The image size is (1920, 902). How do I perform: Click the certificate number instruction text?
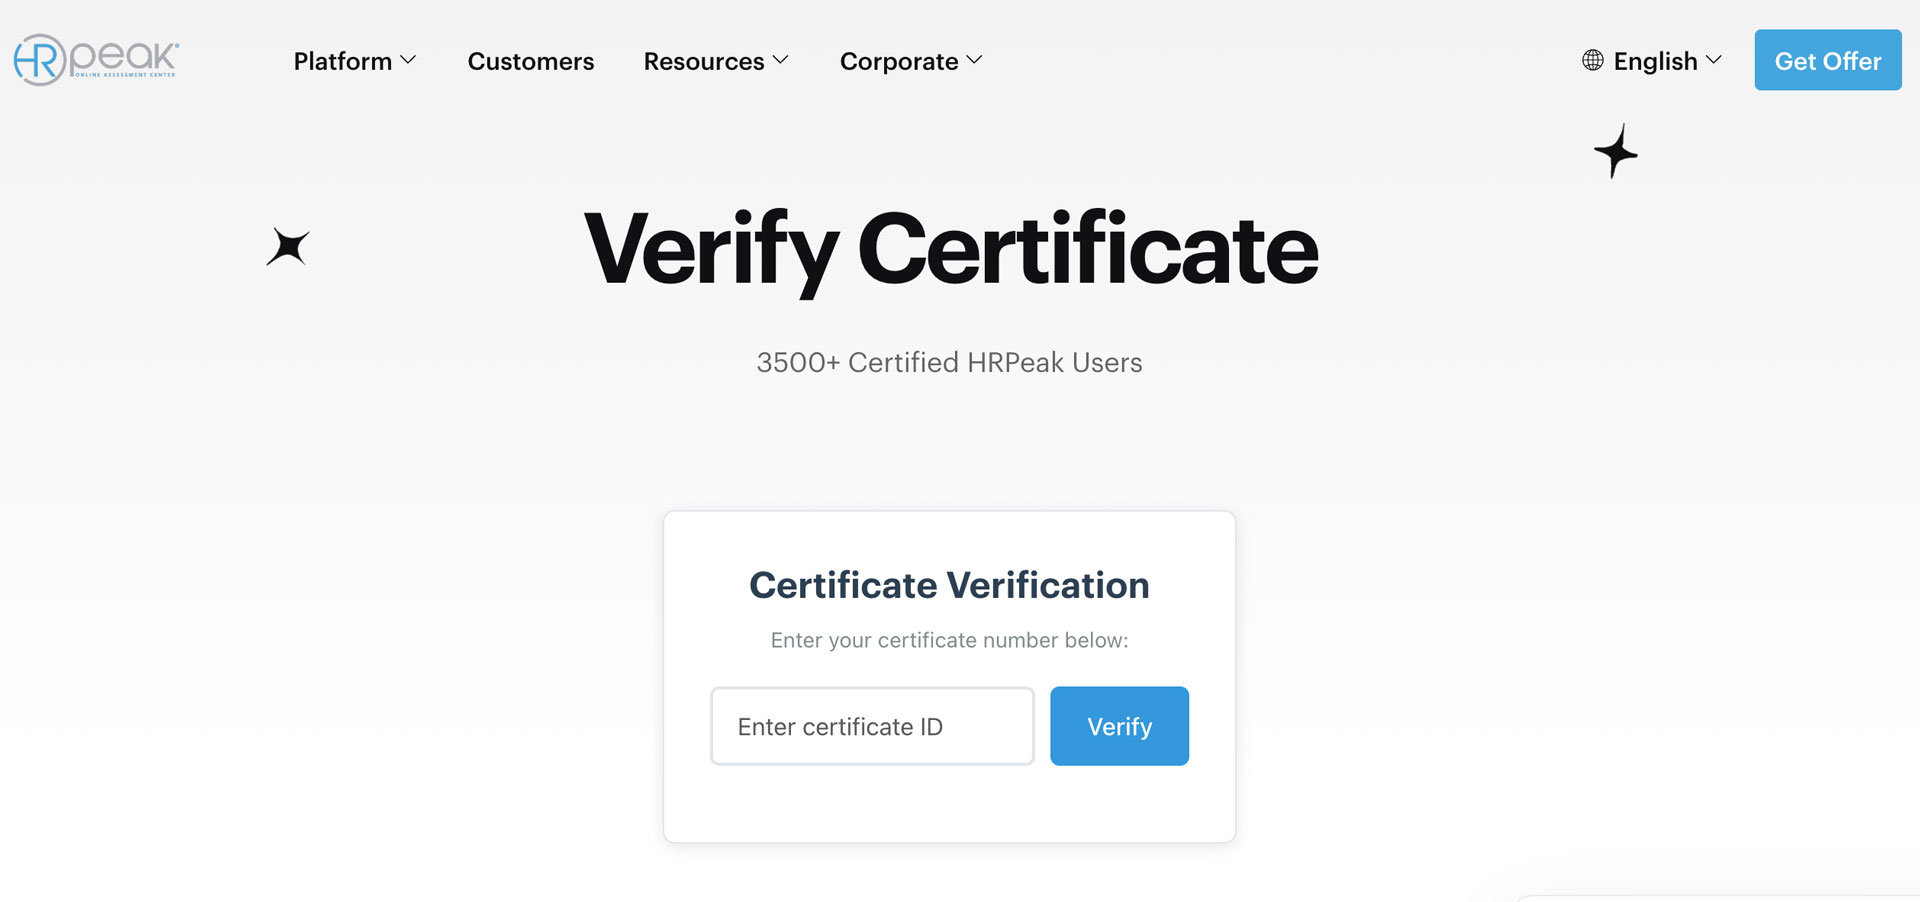(x=949, y=640)
